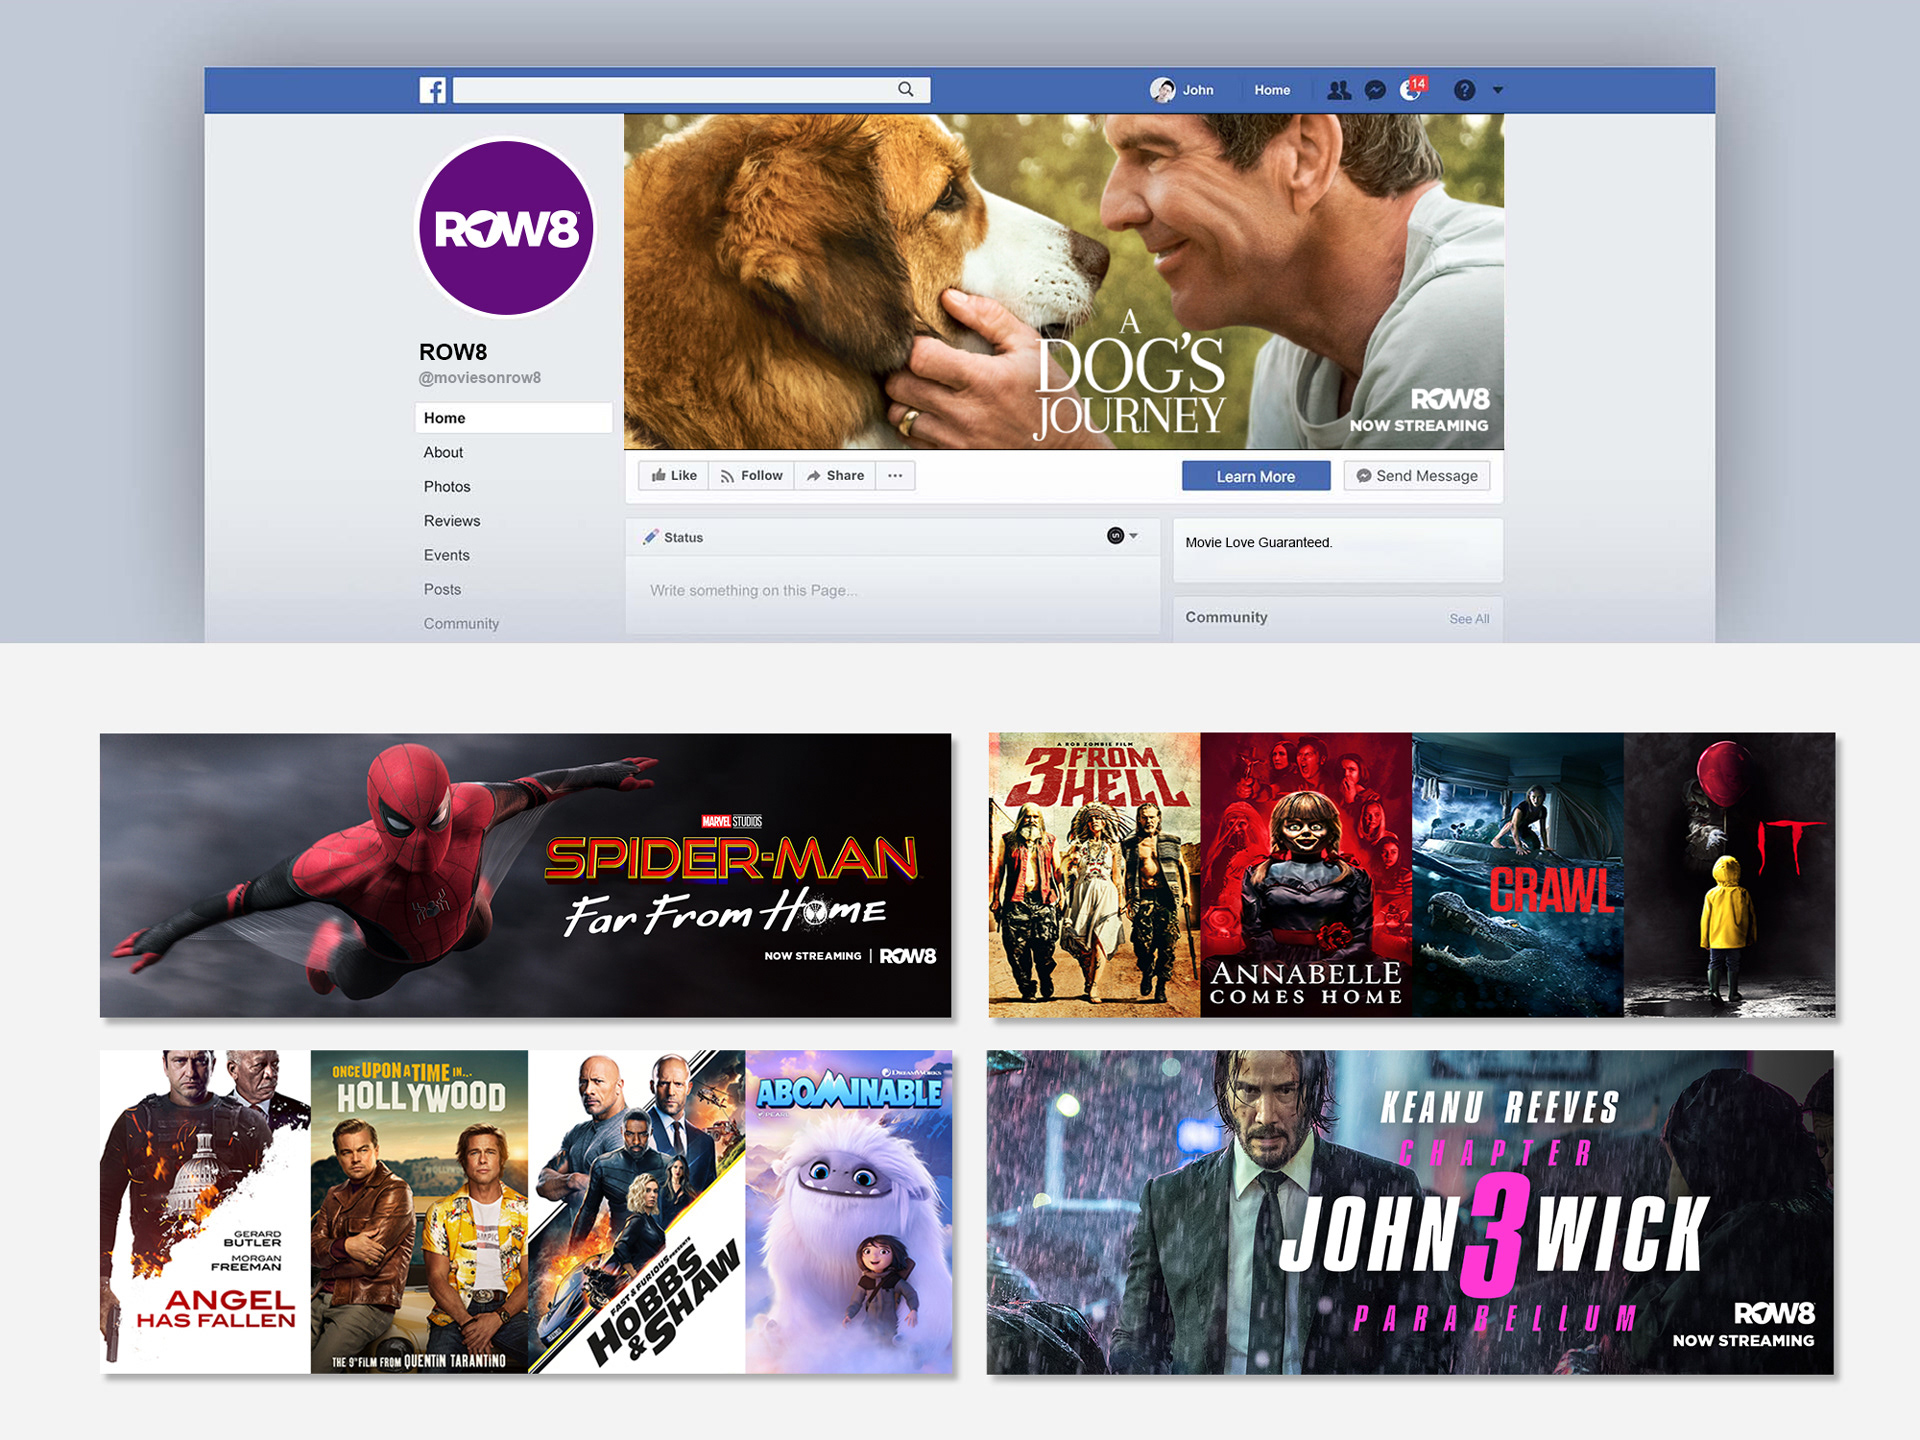Click A Dog's Journey cover photo
This screenshot has width=1920, height=1440.
coord(1064,282)
